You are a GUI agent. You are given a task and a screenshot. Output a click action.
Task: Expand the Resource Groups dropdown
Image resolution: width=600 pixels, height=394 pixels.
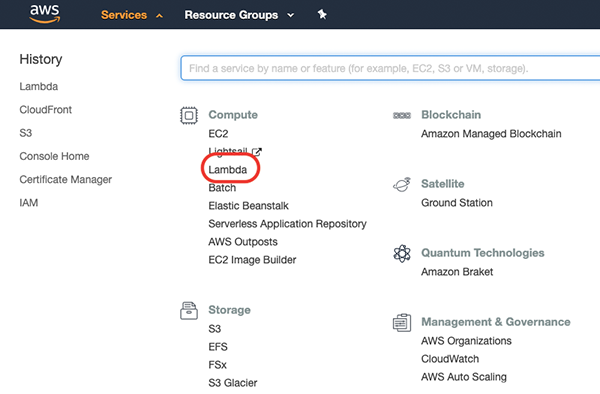click(x=240, y=15)
